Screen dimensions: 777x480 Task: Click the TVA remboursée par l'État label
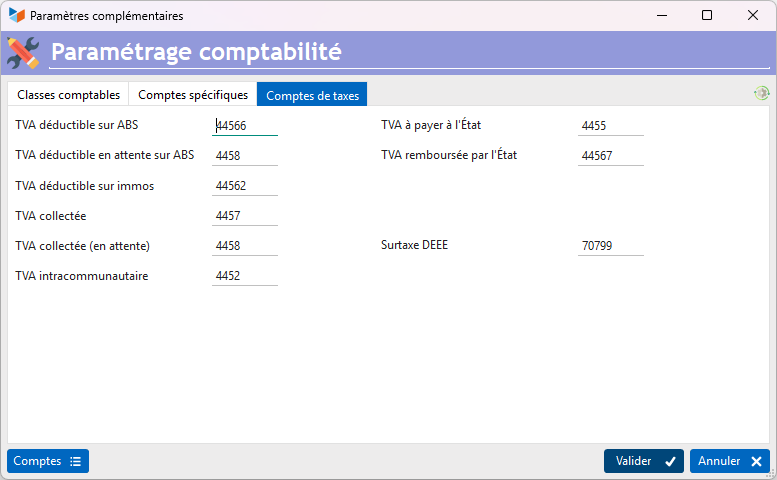pos(449,155)
